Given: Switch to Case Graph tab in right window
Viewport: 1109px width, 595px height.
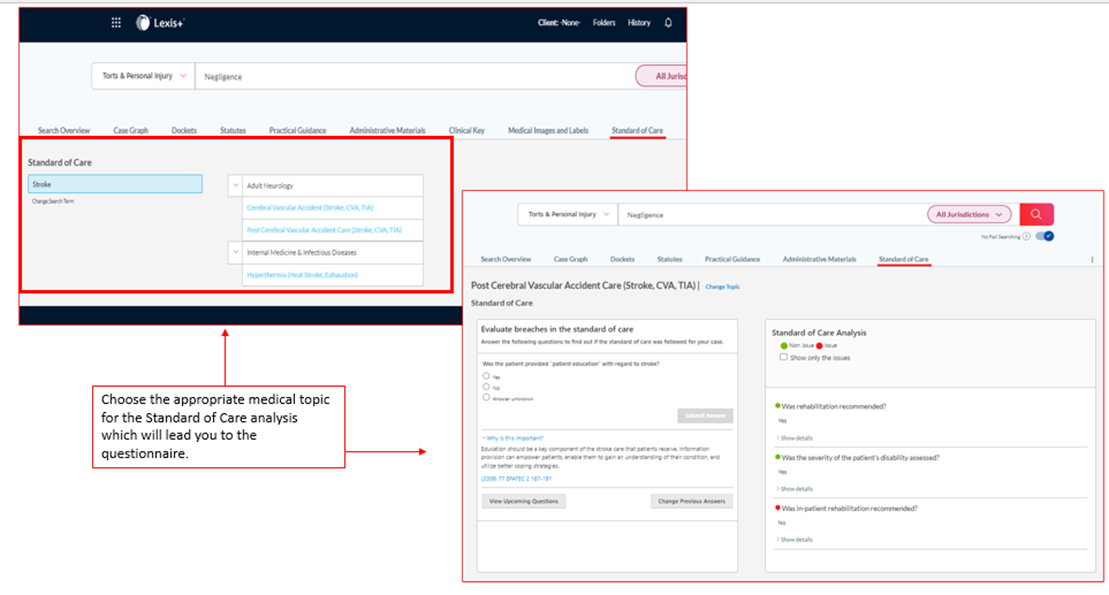Looking at the screenshot, I should pyautogui.click(x=571, y=260).
